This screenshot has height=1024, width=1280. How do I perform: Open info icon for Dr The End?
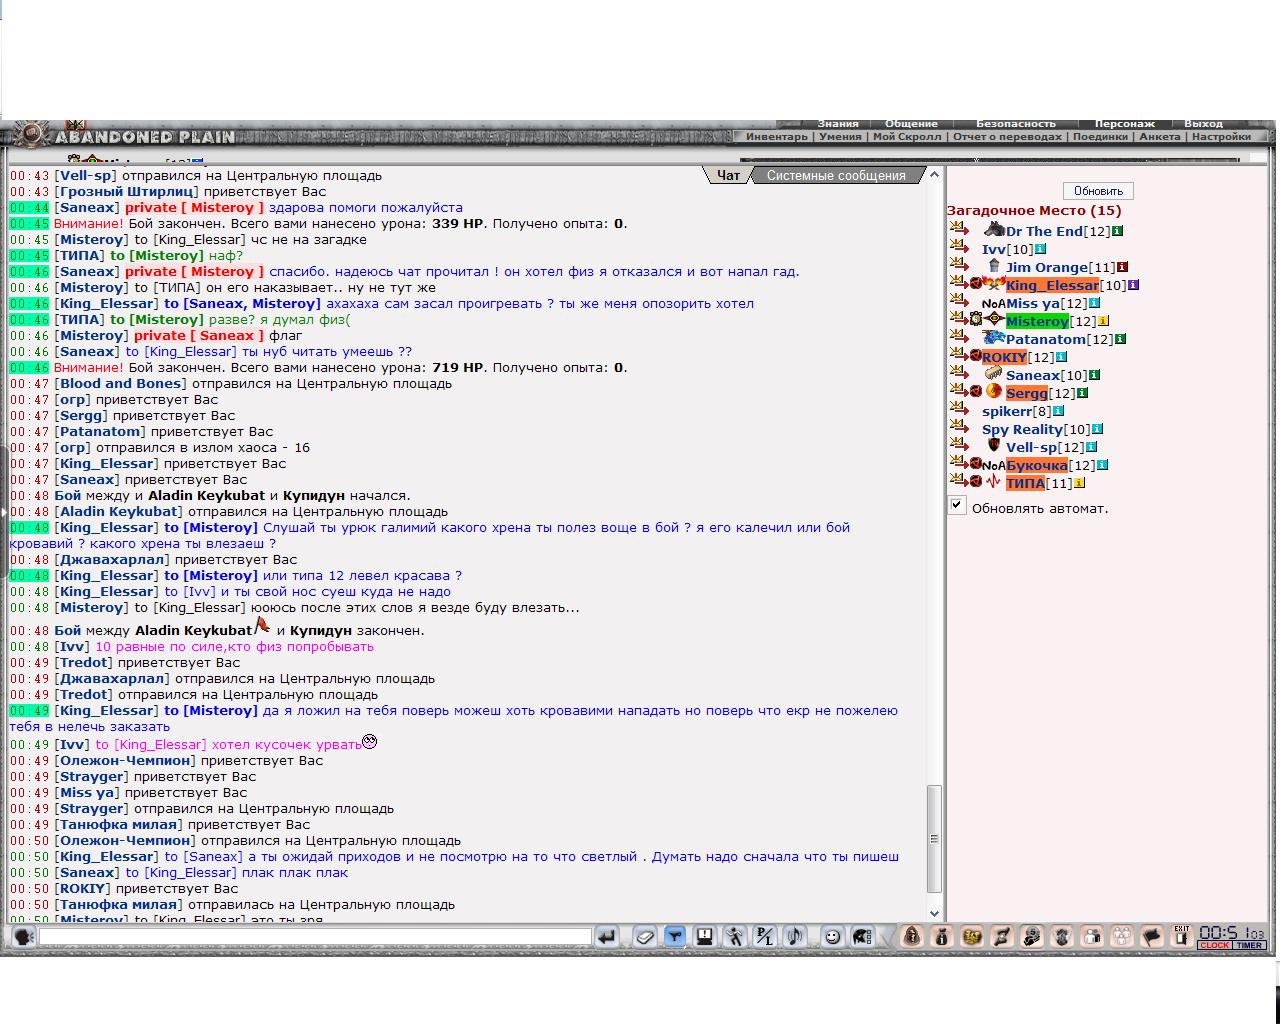(1117, 231)
